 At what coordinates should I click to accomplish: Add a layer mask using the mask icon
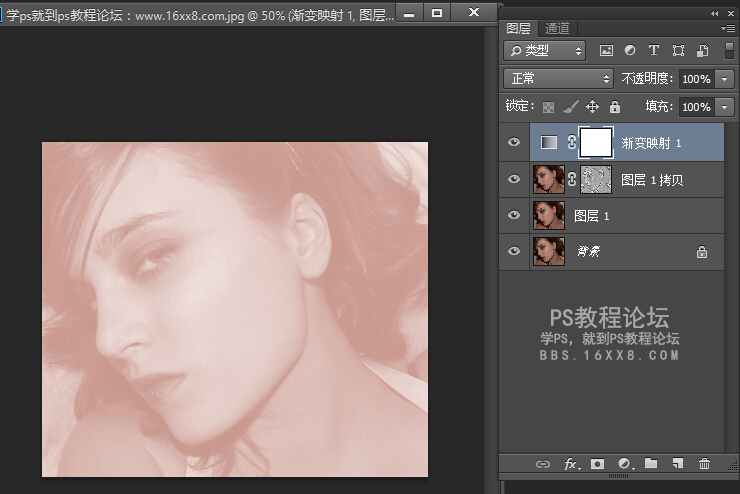pyautogui.click(x=598, y=464)
